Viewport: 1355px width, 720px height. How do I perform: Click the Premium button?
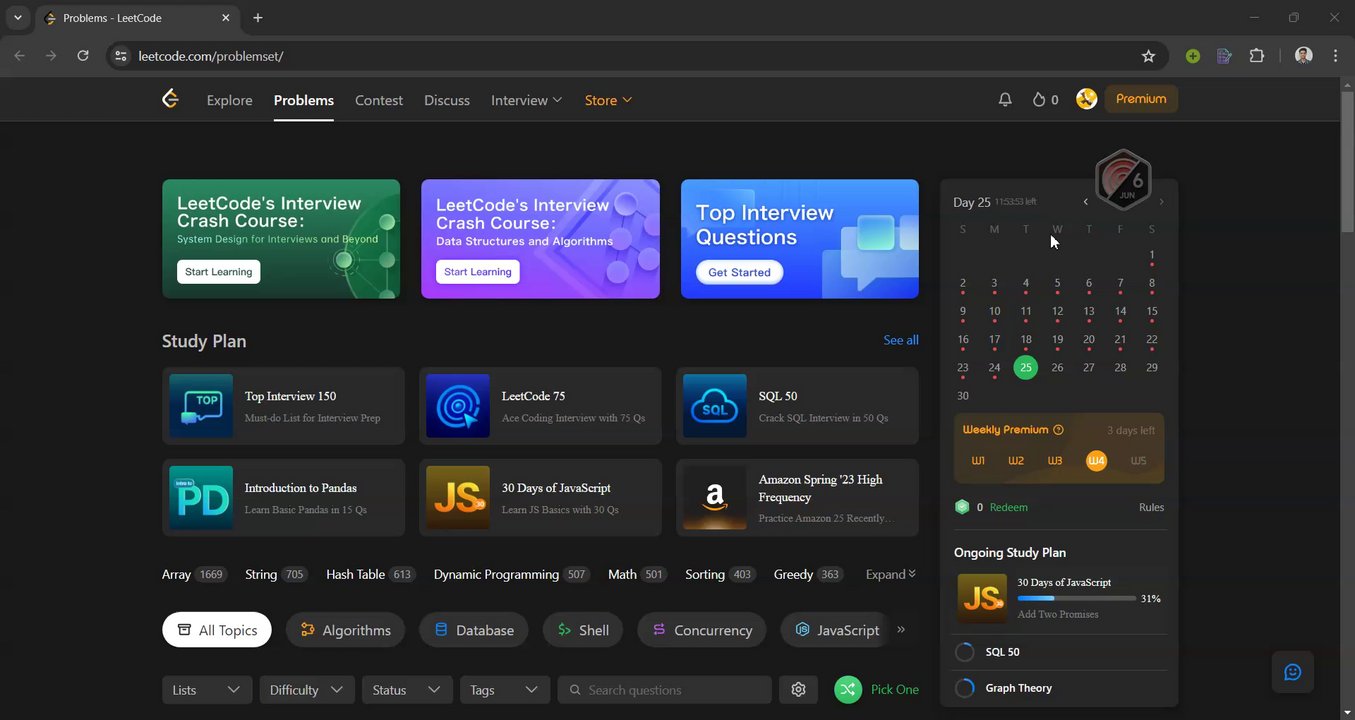(x=1141, y=99)
